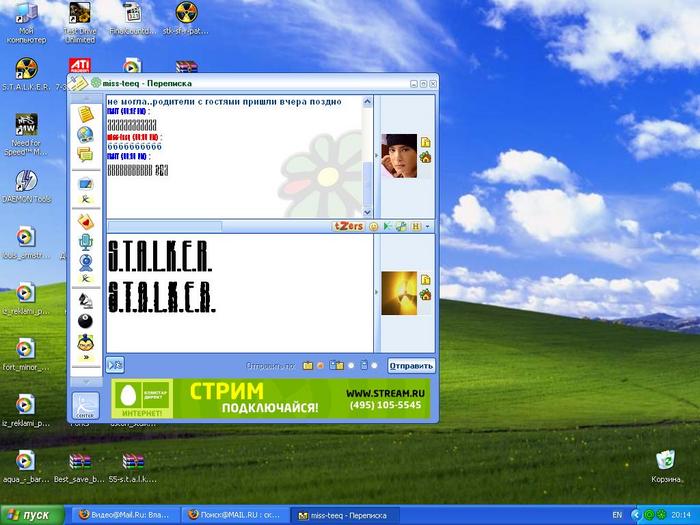Screen dimensions: 700x525
Task: Collapse contact avatar panel arrow
Action: 376,156
